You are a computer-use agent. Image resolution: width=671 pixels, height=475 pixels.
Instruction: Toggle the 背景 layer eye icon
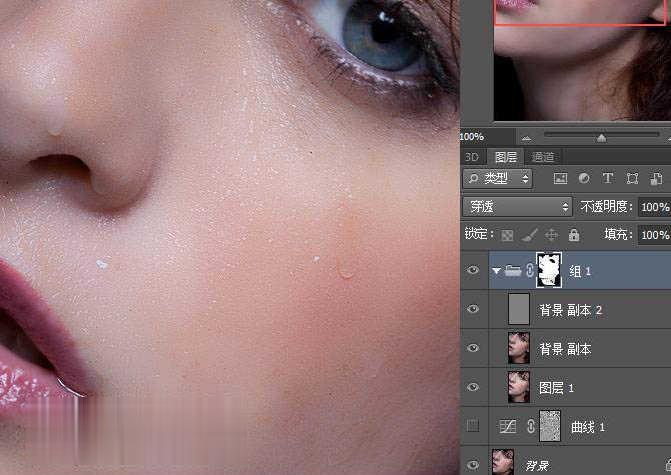473,465
